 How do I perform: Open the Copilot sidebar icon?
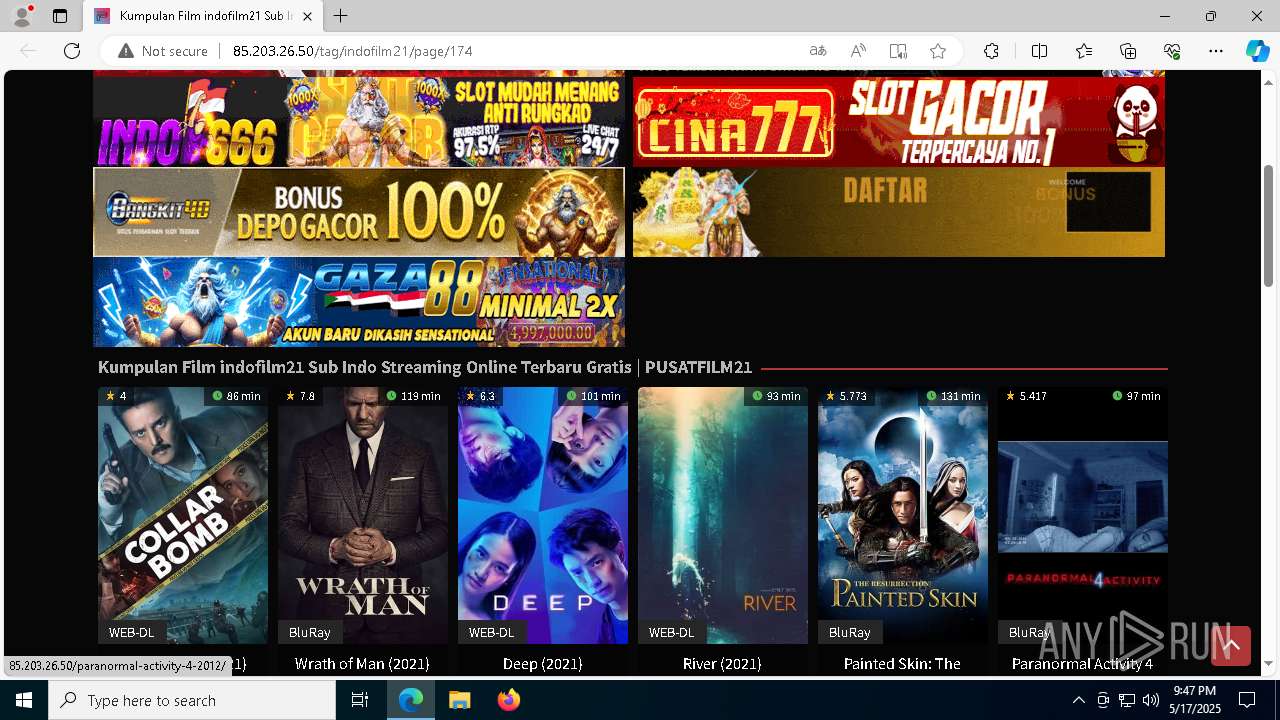[x=1257, y=51]
